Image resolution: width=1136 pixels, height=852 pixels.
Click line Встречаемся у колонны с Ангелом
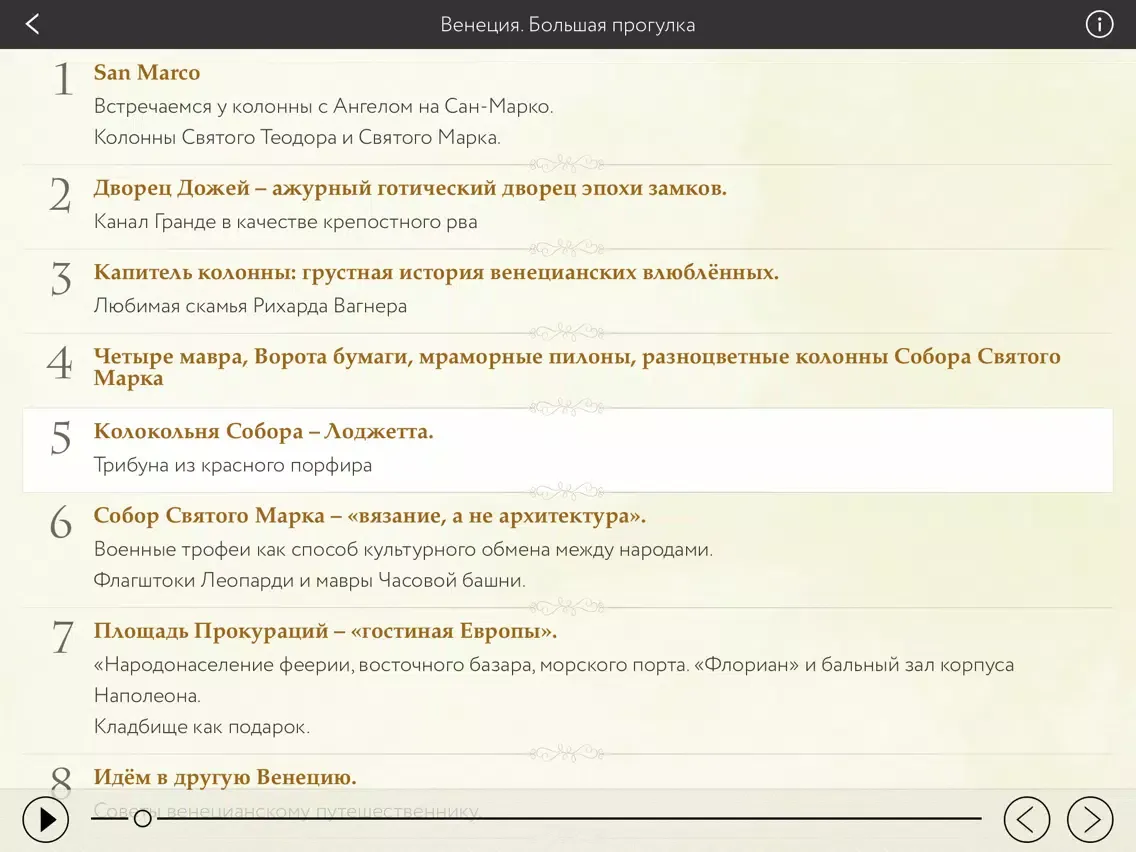(x=323, y=106)
